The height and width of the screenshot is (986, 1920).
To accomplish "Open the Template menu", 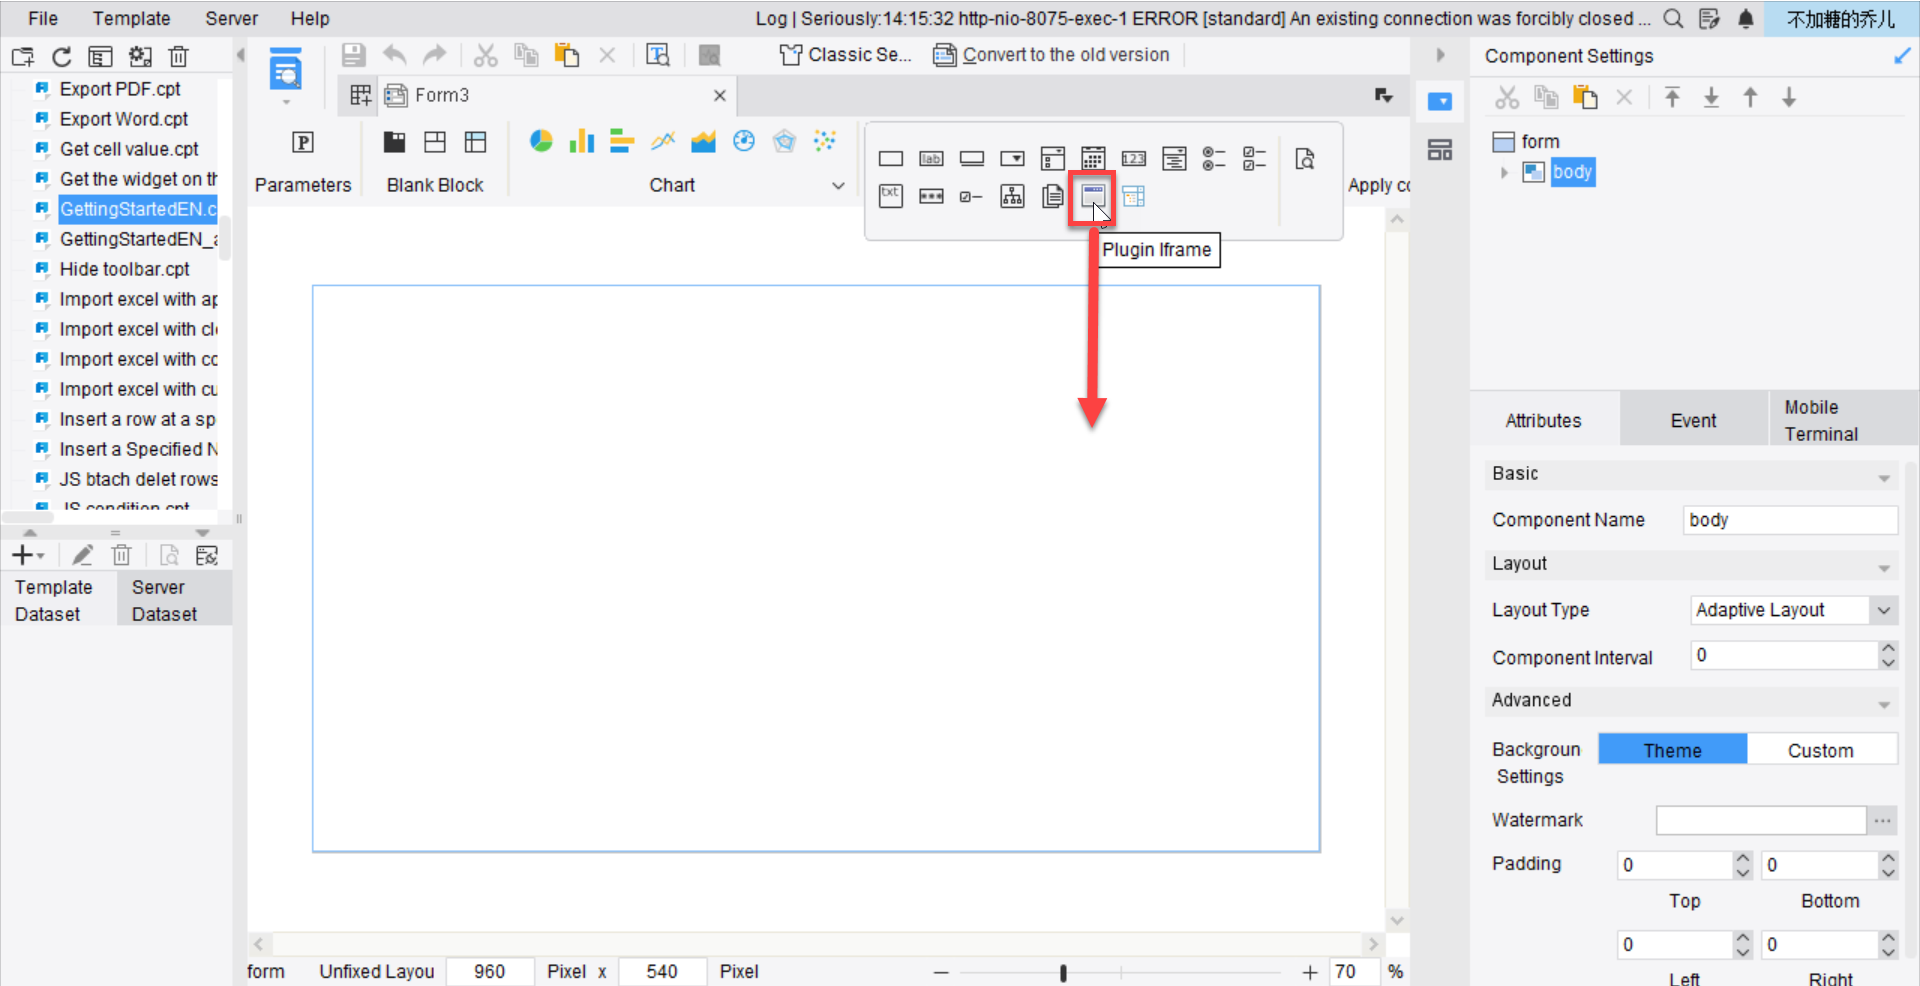I will (x=131, y=18).
